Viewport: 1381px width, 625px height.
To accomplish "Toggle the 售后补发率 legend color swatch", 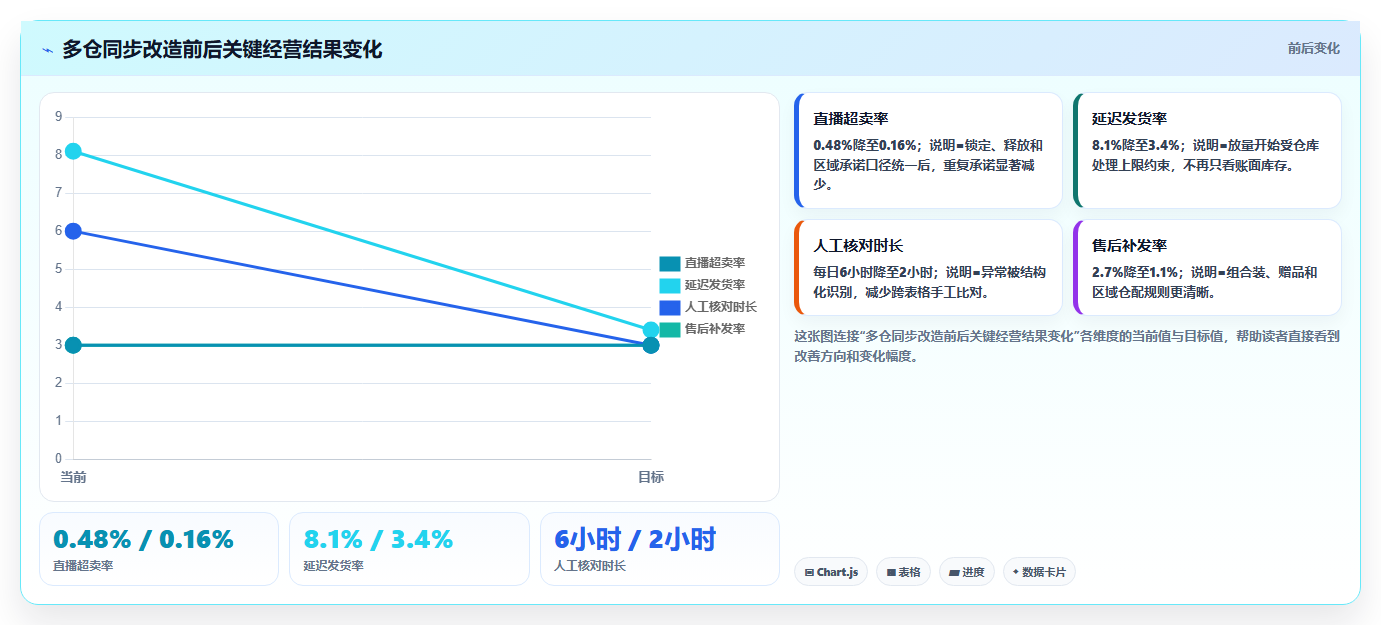I will [670, 329].
